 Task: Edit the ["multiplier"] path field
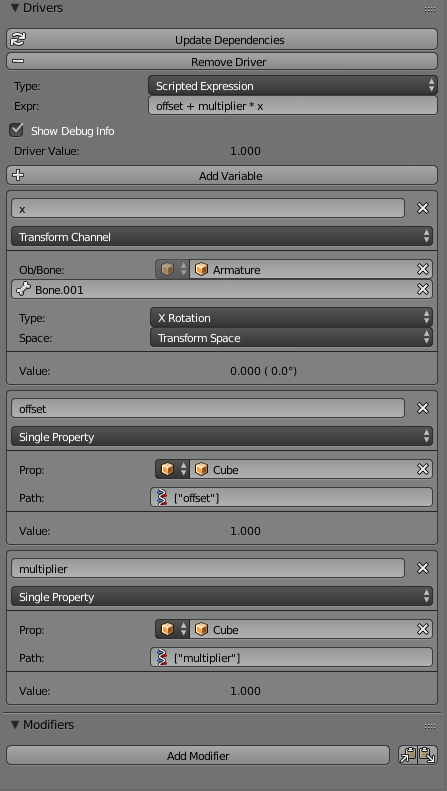(292, 657)
